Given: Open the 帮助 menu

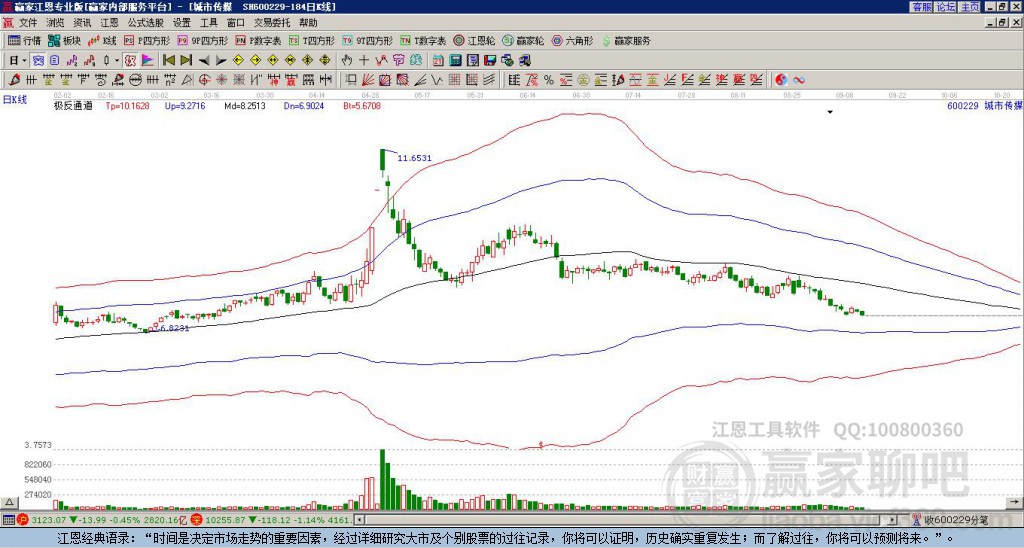Looking at the screenshot, I should point(308,23).
